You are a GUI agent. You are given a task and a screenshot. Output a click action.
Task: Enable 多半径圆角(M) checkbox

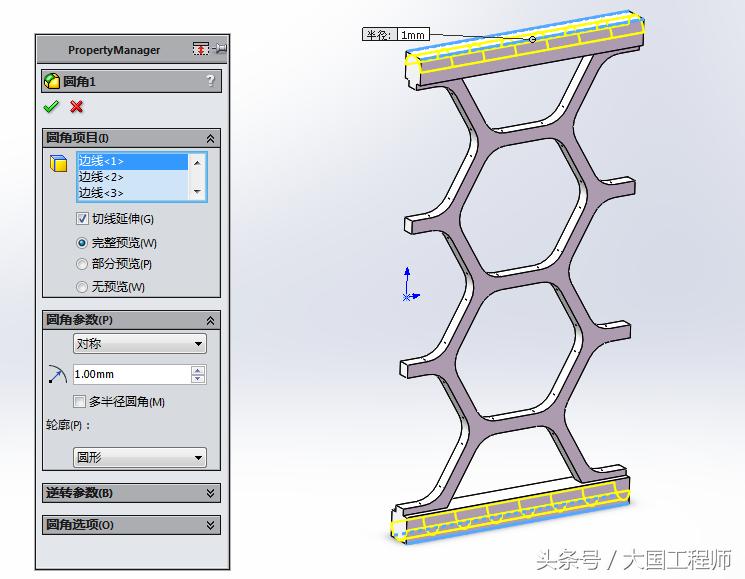79,402
